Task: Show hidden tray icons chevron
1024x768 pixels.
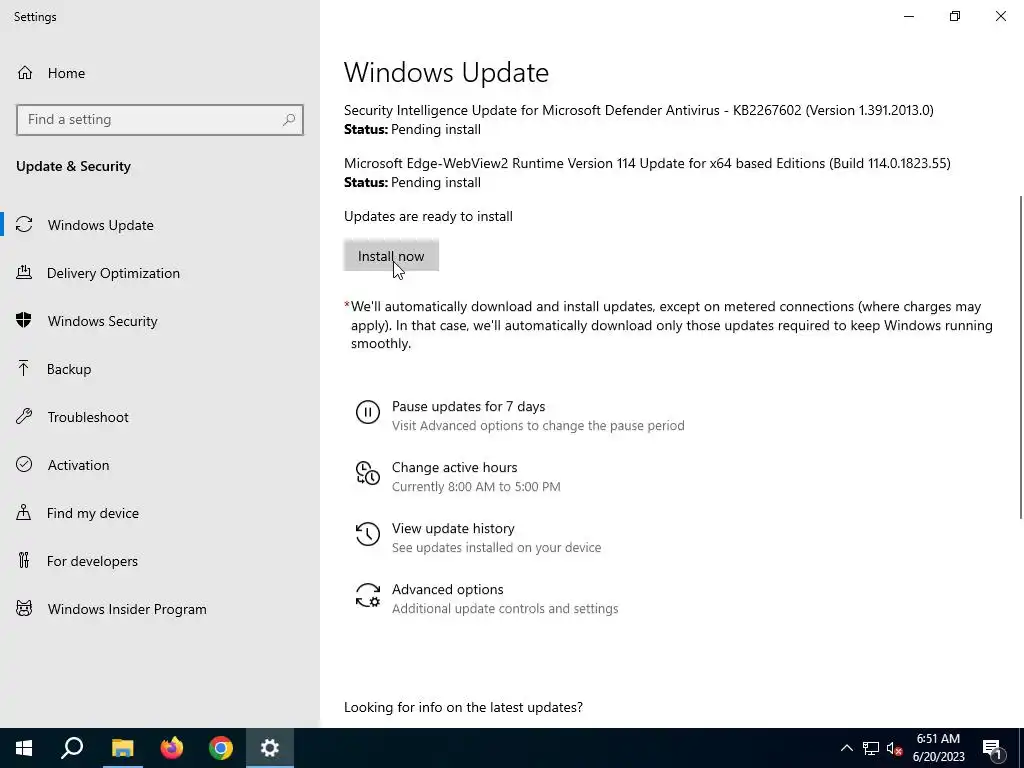Action: (x=846, y=748)
